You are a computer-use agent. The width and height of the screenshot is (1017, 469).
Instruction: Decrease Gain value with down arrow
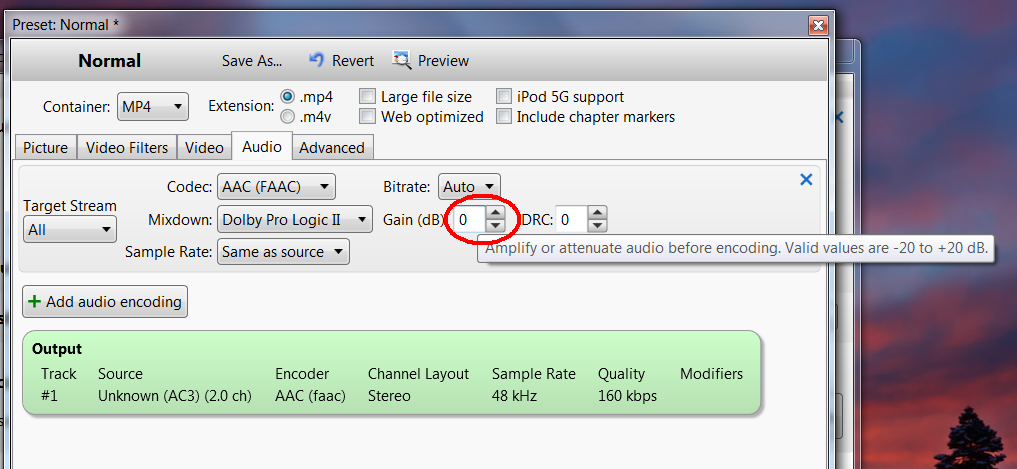coord(496,225)
